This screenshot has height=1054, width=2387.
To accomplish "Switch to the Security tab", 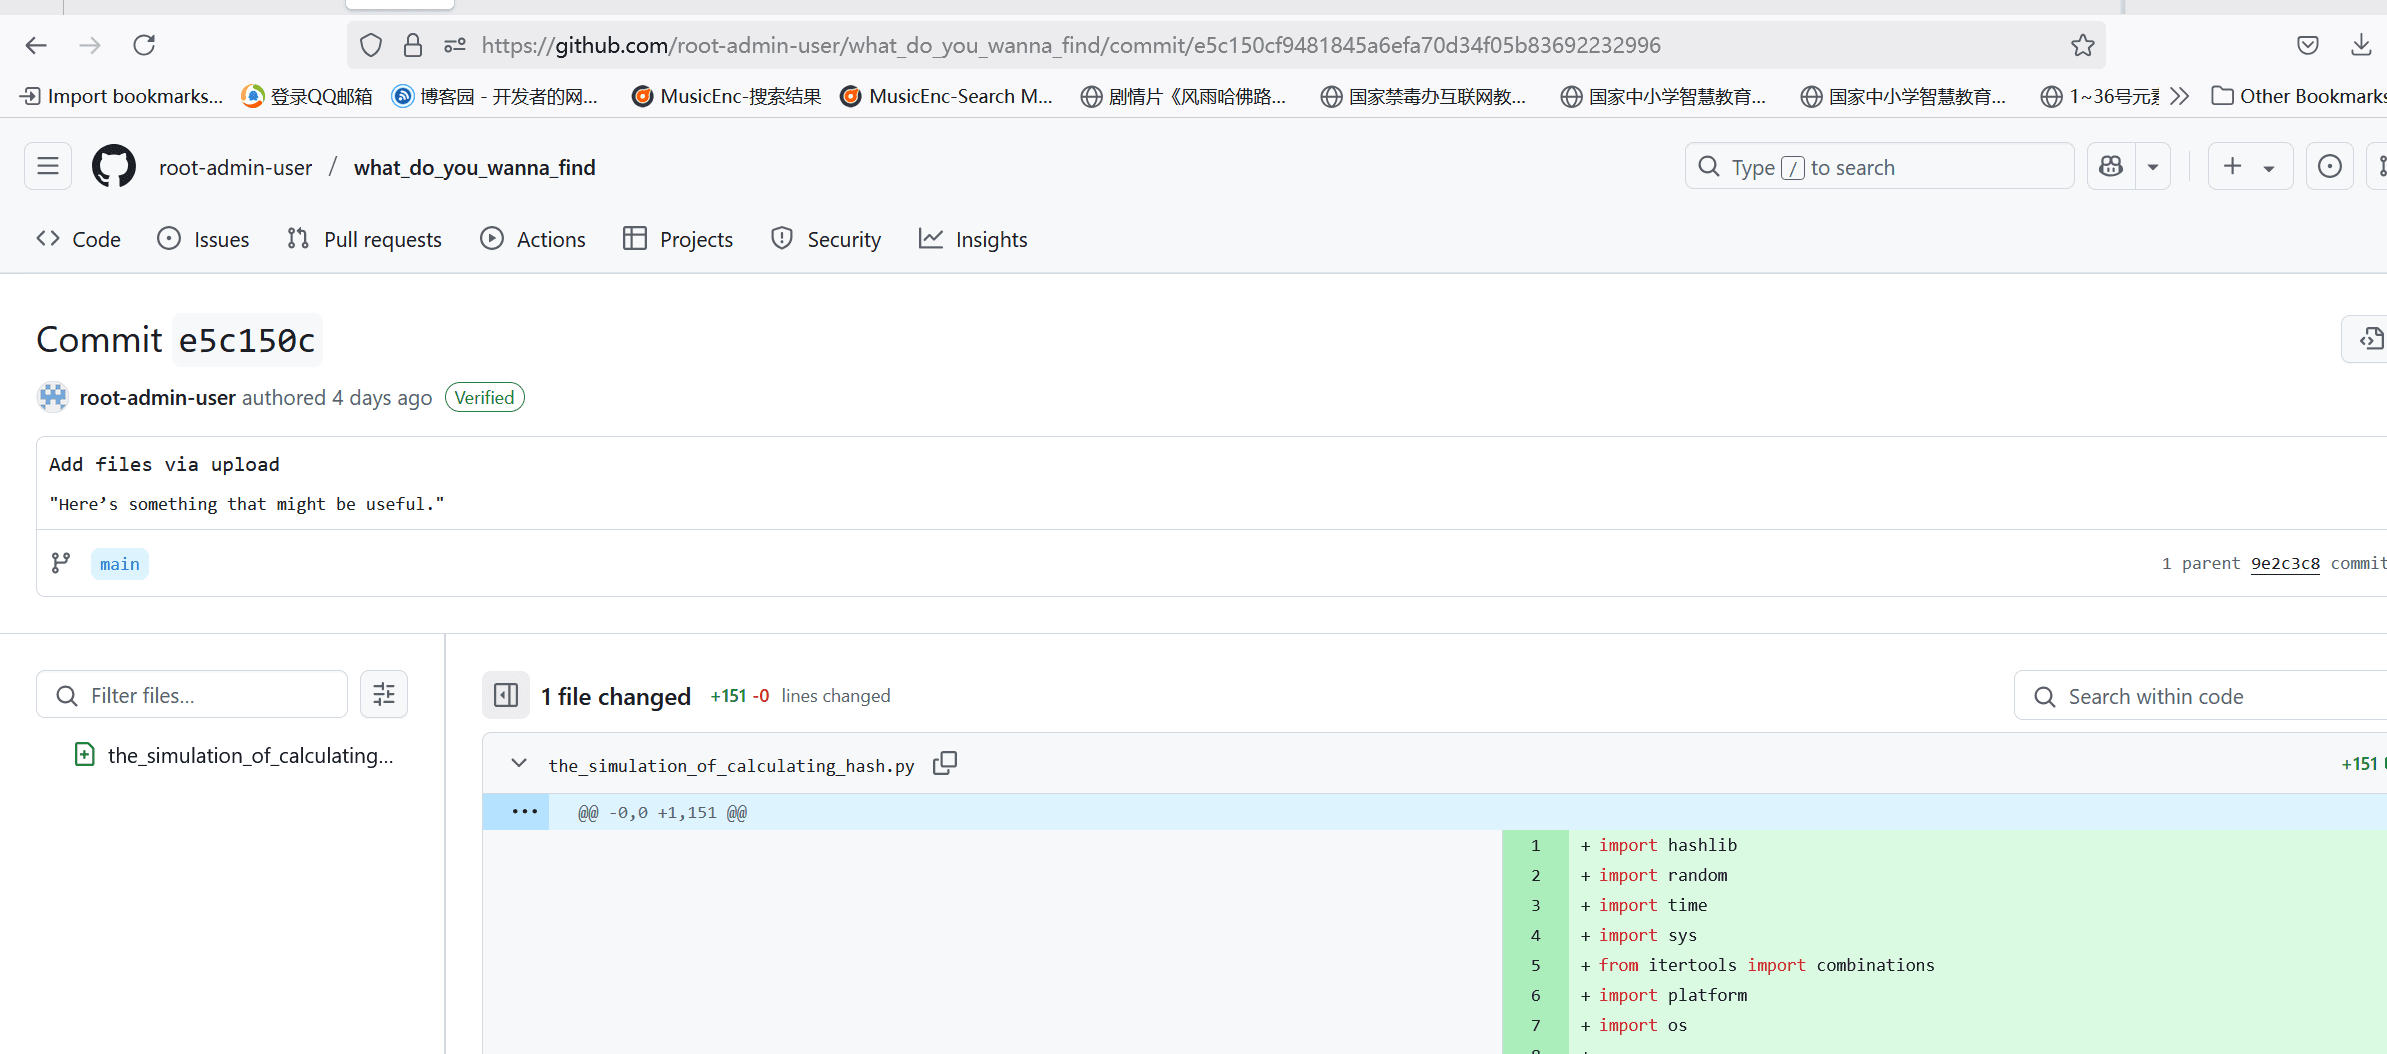I will [x=826, y=239].
